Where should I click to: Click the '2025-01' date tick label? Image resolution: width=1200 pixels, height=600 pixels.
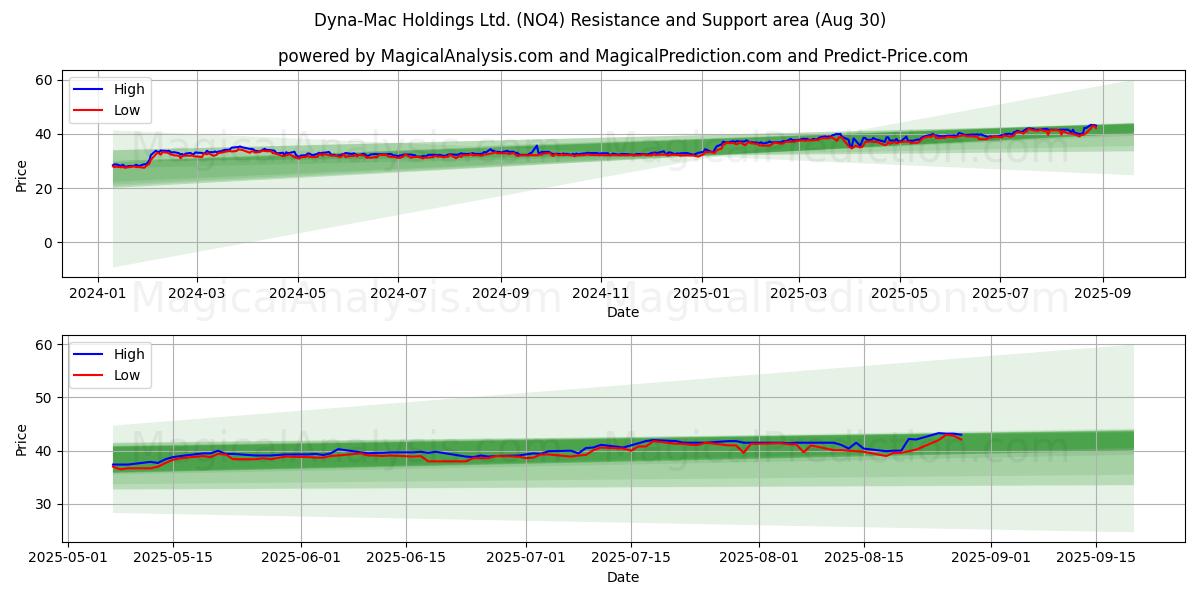click(702, 293)
